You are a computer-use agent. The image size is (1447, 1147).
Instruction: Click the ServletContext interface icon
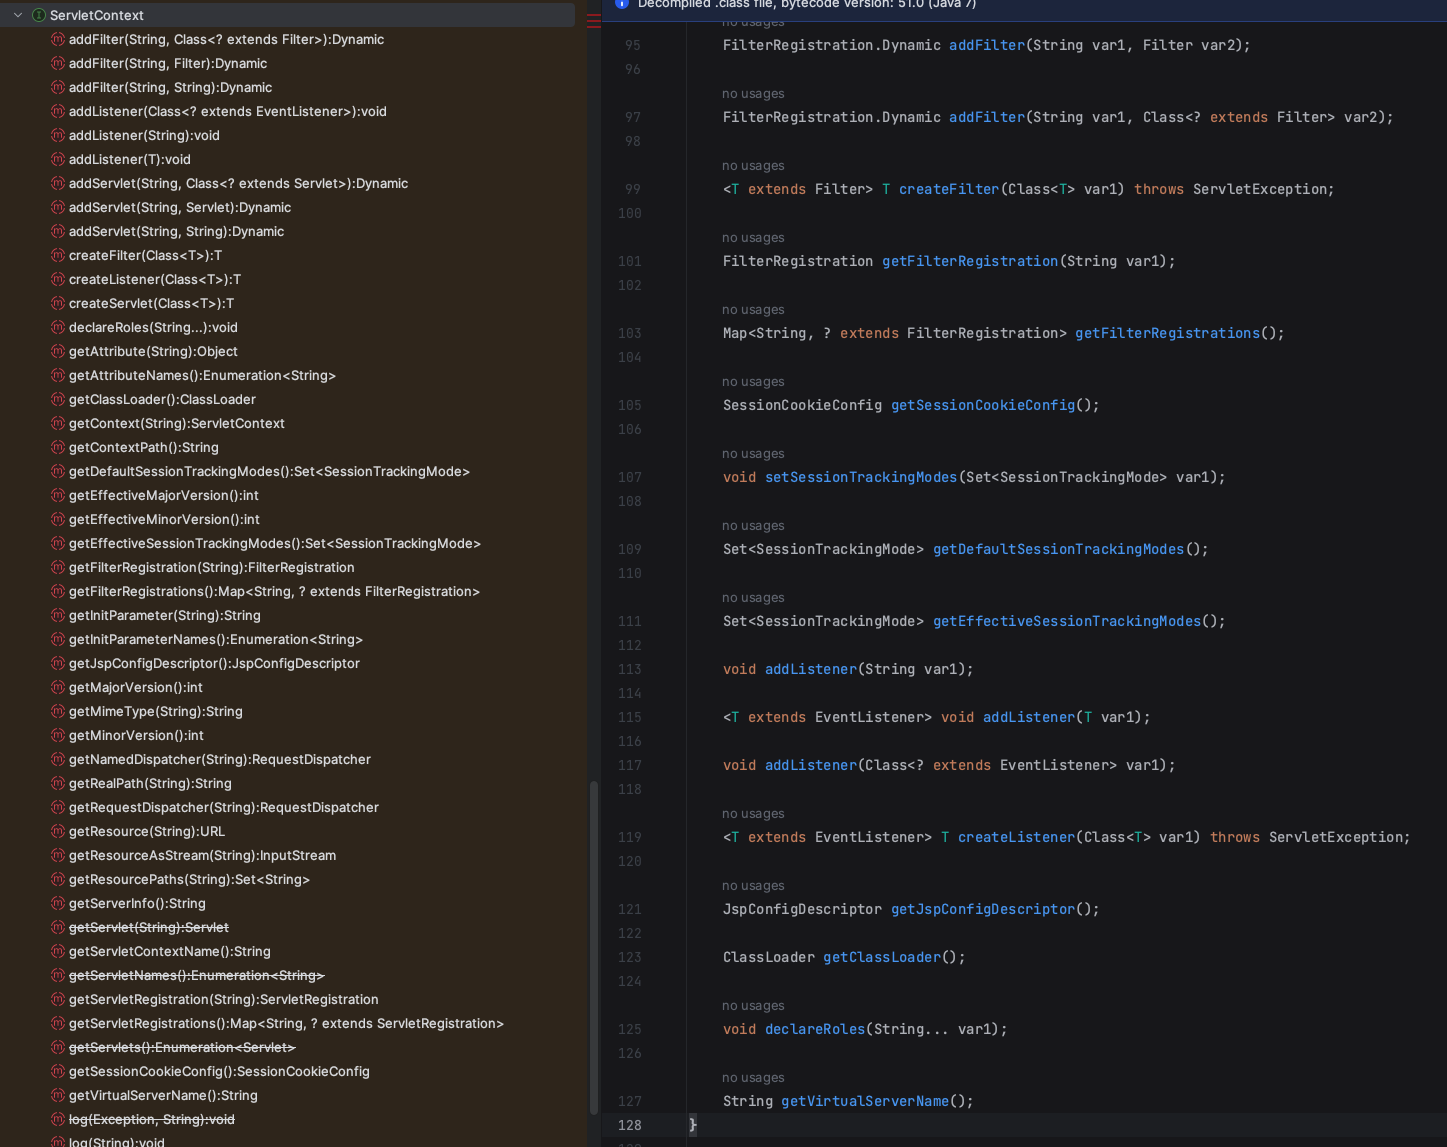click(x=39, y=15)
